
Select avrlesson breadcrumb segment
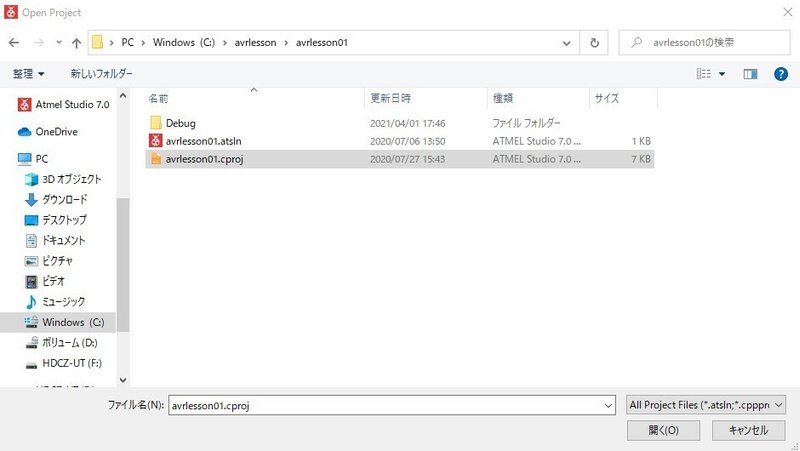(x=255, y=43)
